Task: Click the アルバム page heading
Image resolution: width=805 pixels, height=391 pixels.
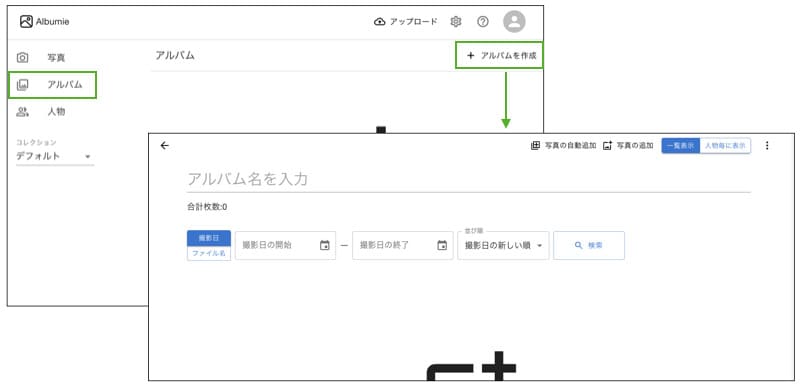Action: pyautogui.click(x=175, y=55)
